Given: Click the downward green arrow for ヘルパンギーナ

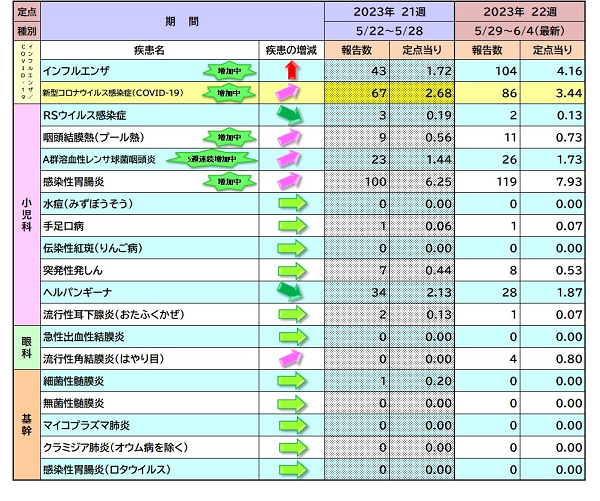Looking at the screenshot, I should click(291, 291).
